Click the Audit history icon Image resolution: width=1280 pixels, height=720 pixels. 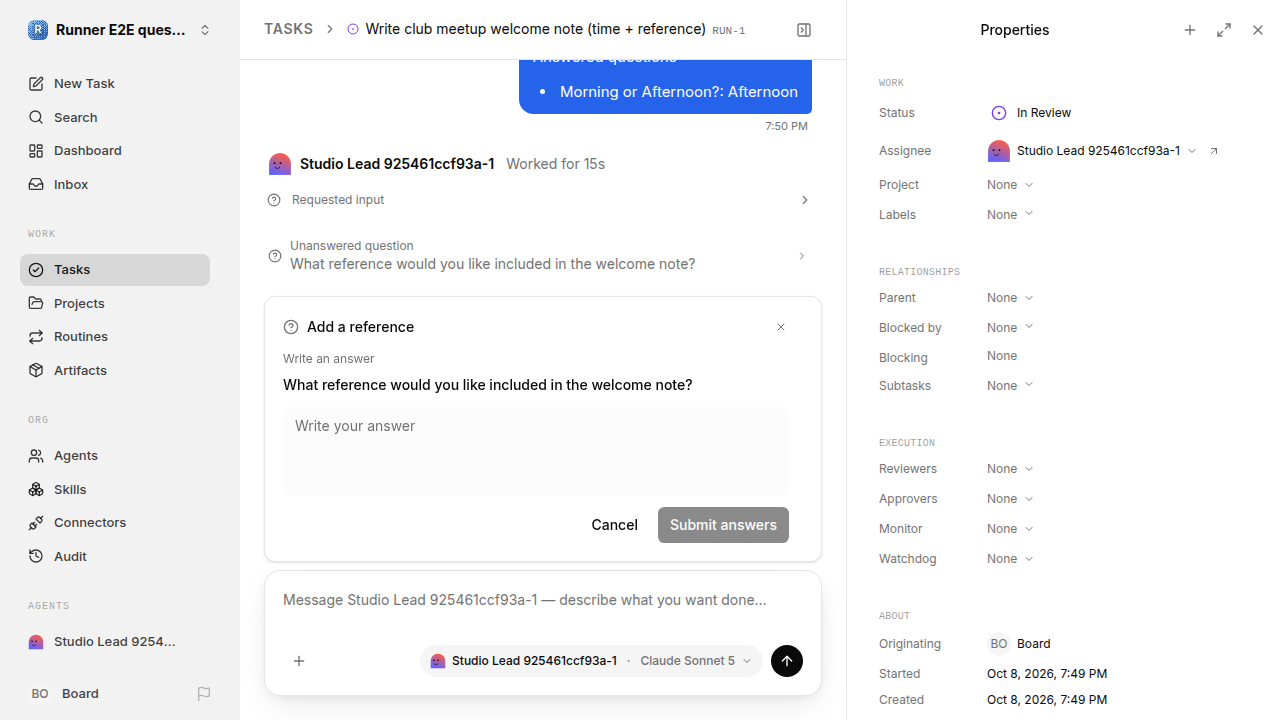point(36,556)
